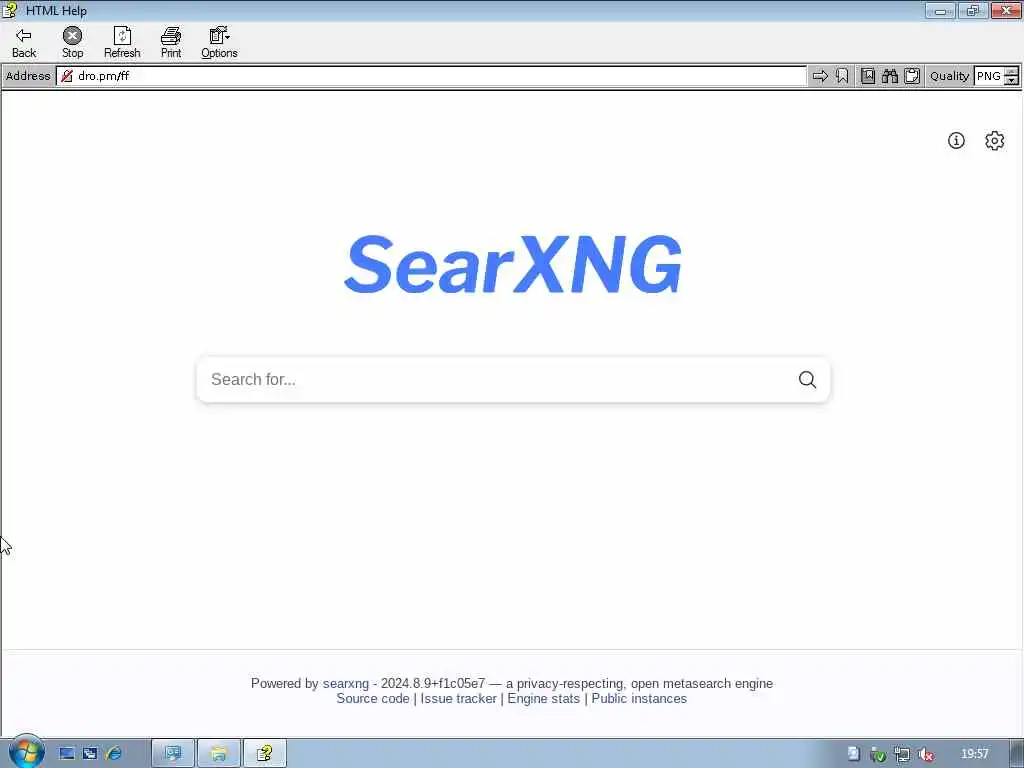Click the network tray icon

902,754
